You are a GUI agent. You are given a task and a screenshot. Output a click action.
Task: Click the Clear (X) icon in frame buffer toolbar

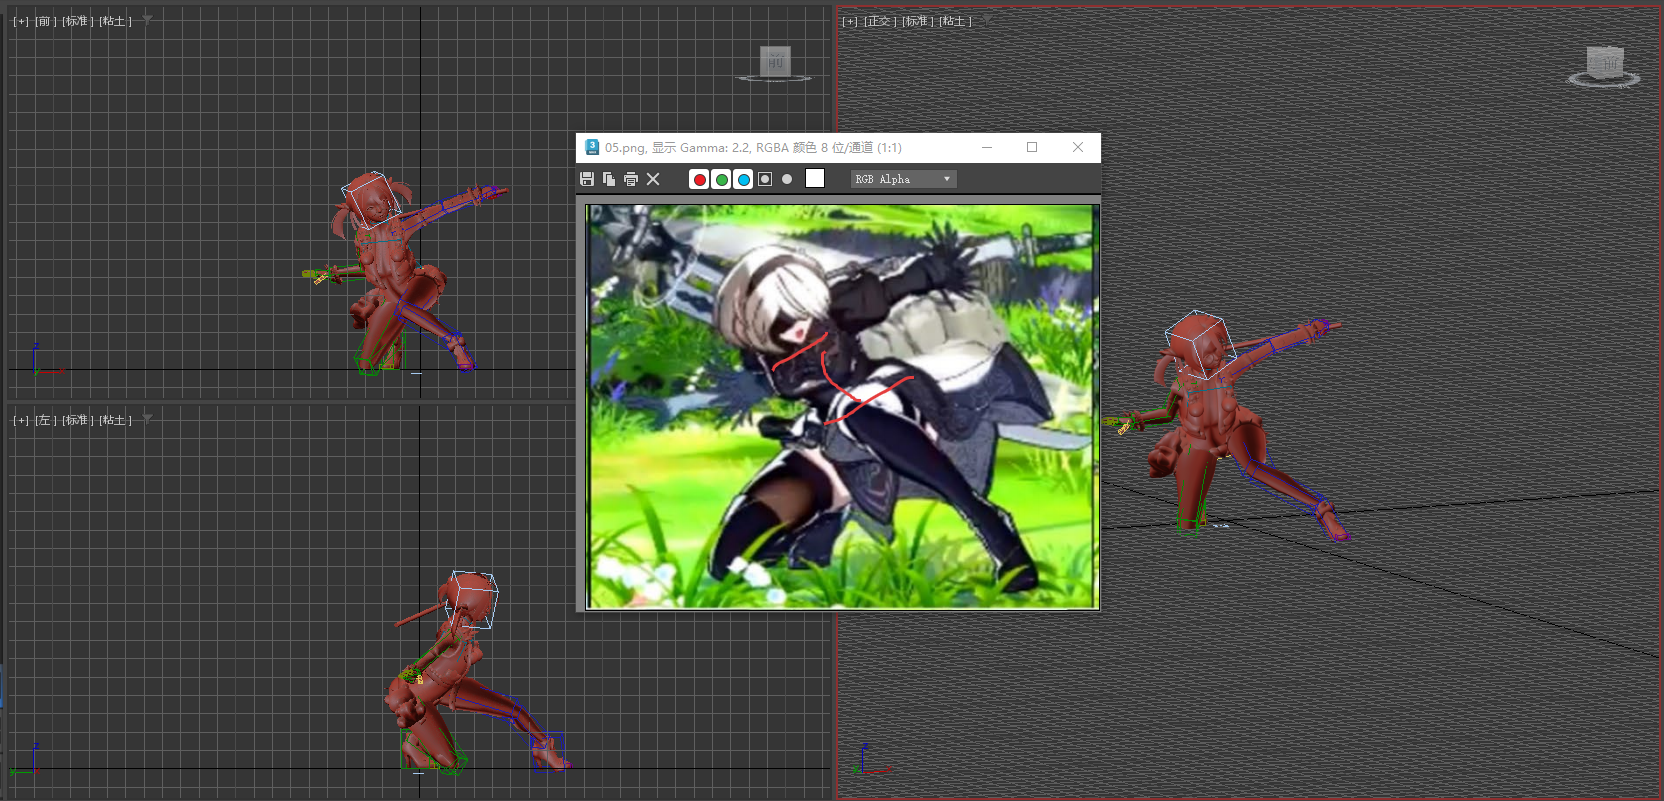tap(654, 179)
